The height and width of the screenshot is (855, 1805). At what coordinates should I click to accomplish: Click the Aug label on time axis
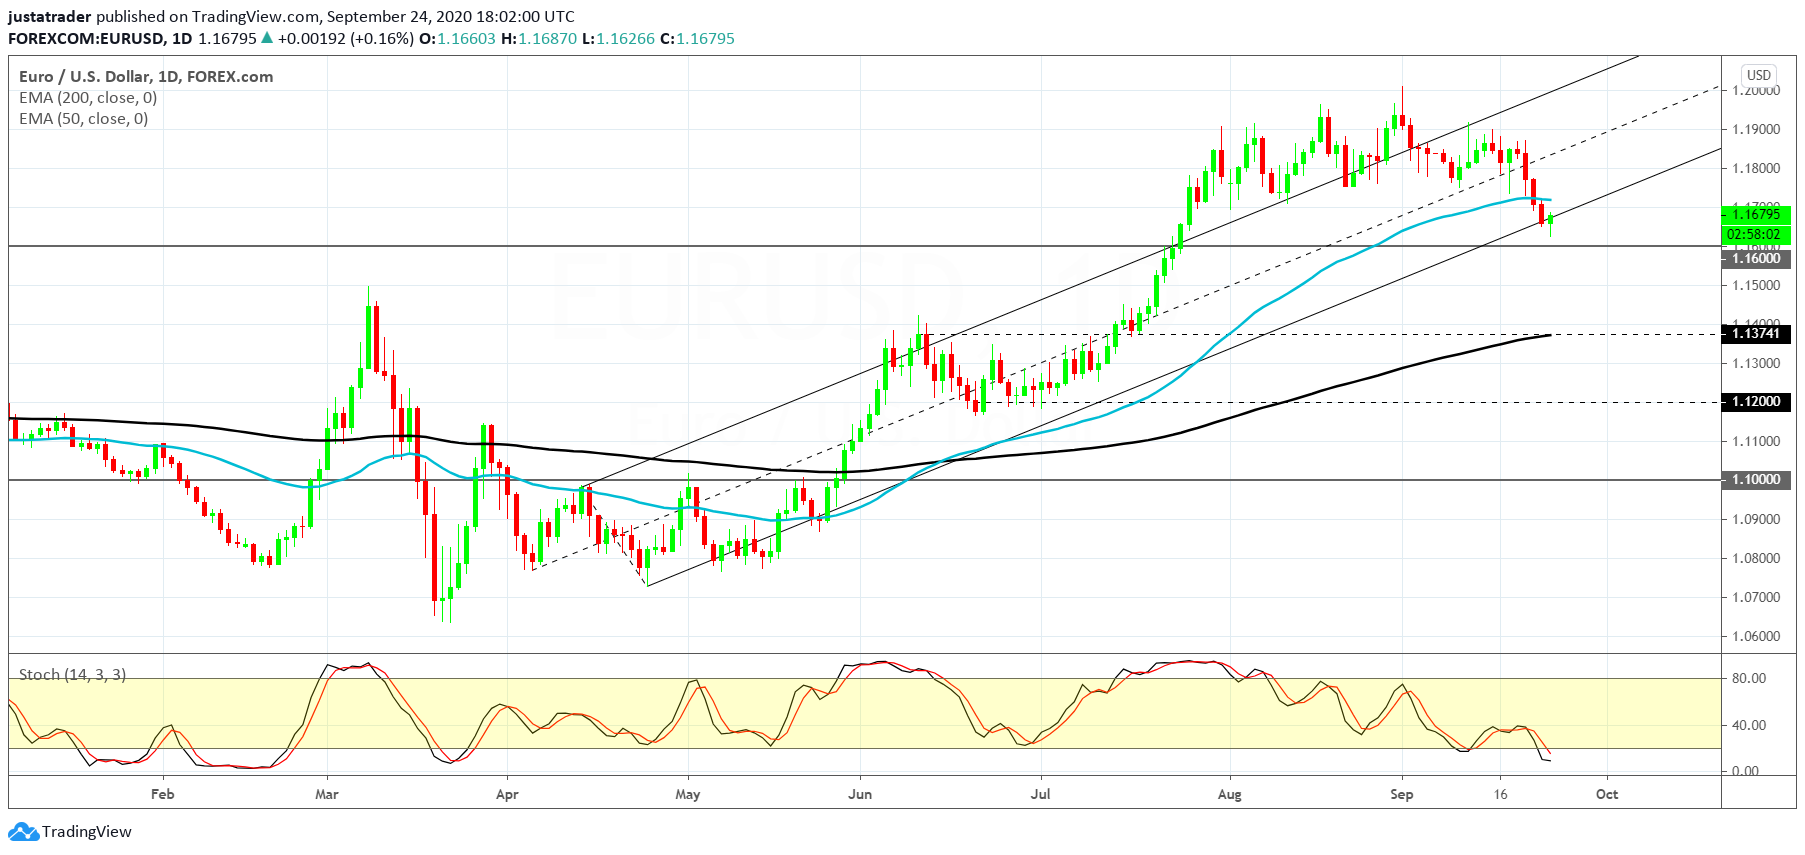pyautogui.click(x=1230, y=795)
